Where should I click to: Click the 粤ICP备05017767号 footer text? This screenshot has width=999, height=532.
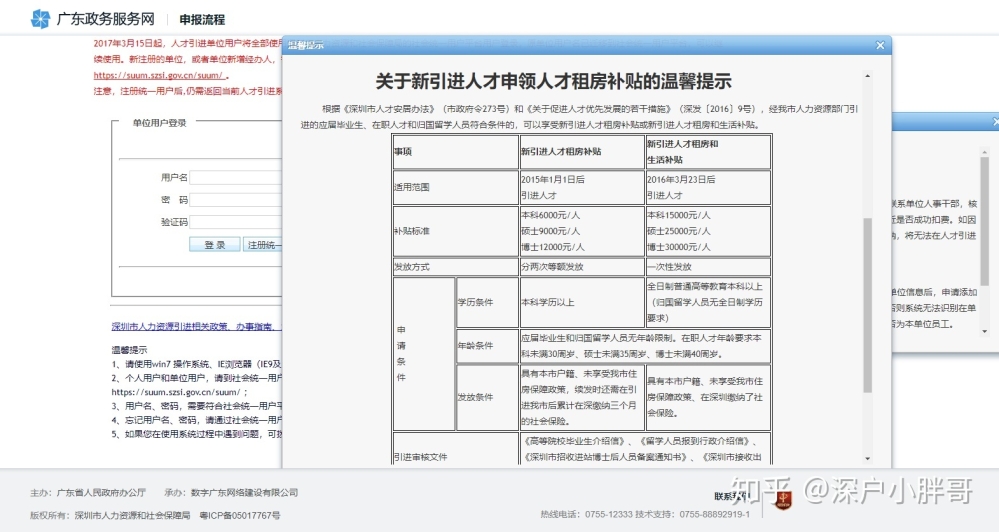(x=240, y=515)
